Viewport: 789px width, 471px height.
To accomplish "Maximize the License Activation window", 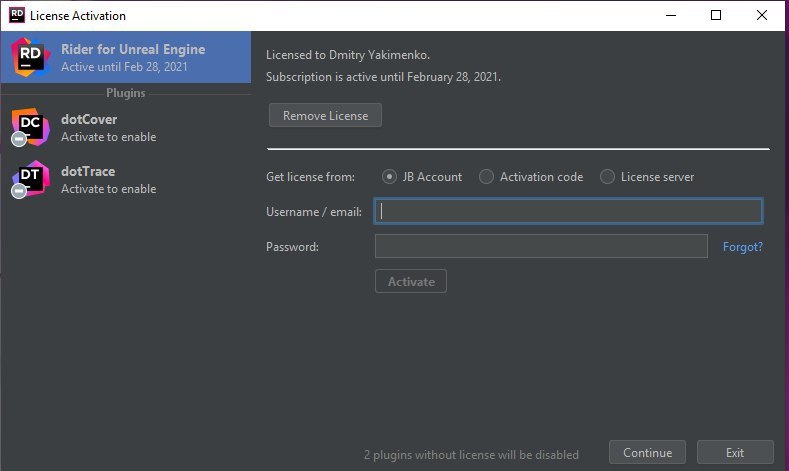I will coord(716,15).
